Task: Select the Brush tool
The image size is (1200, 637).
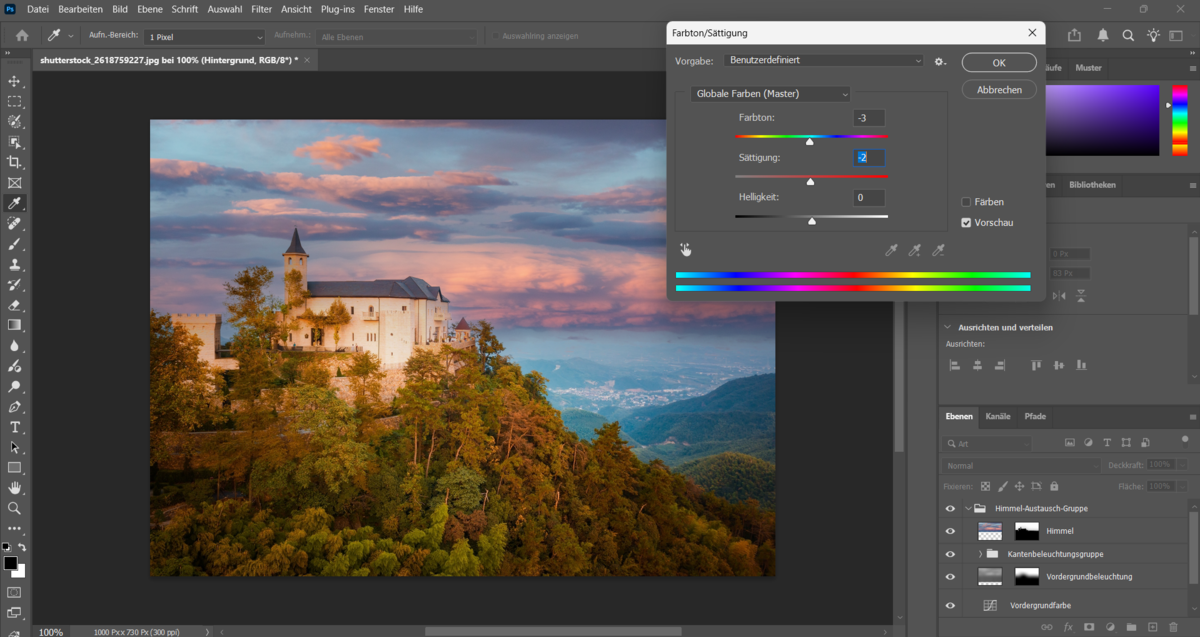Action: tap(15, 245)
